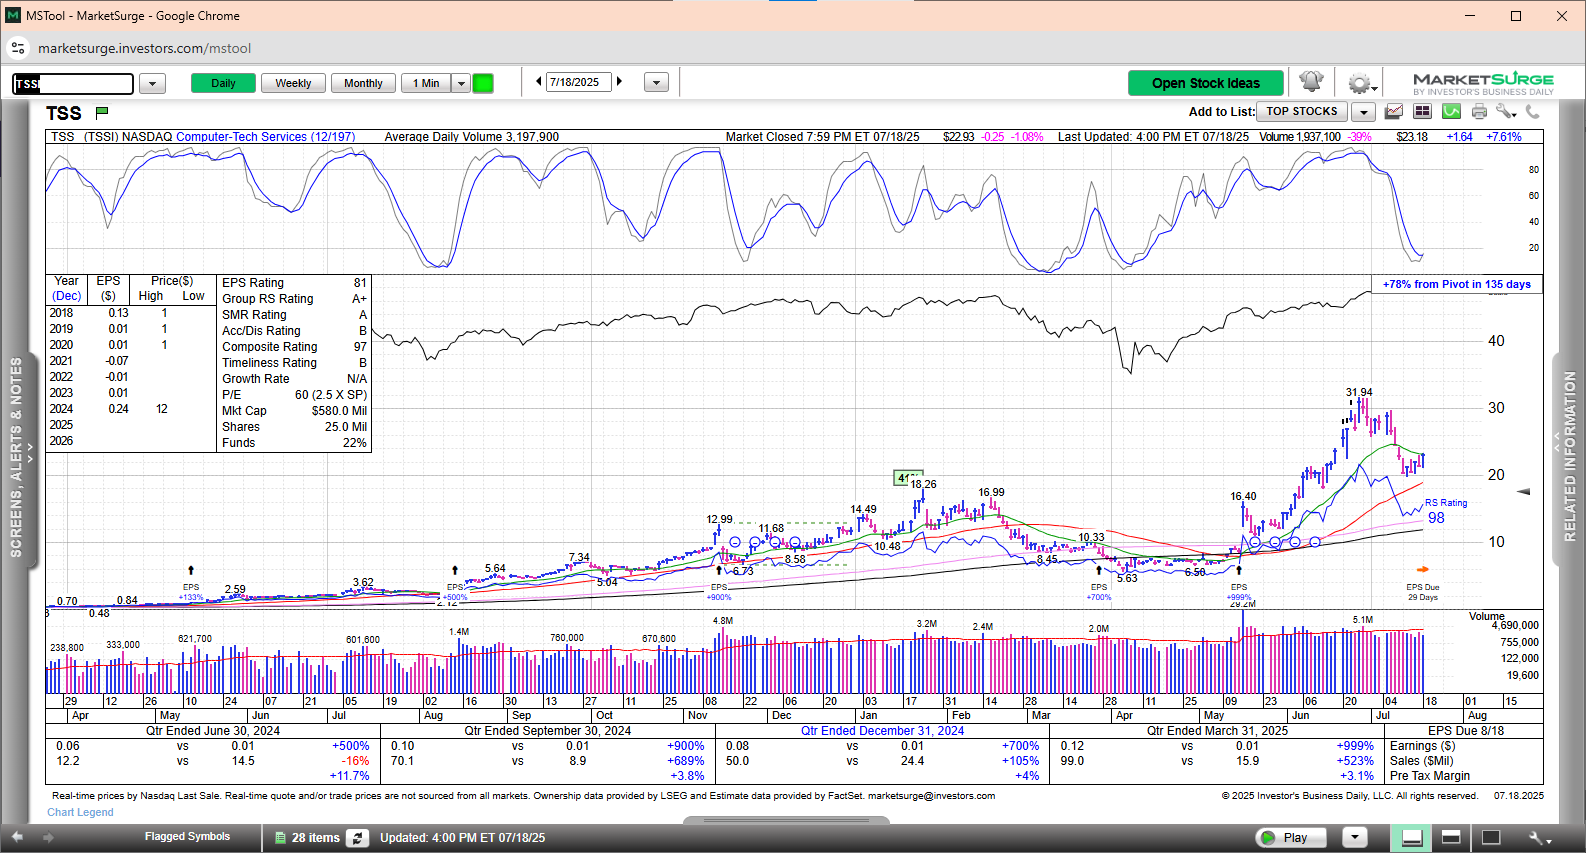Open the bottom bar wrench menu
This screenshot has height=853, width=1586.
coord(1540,838)
